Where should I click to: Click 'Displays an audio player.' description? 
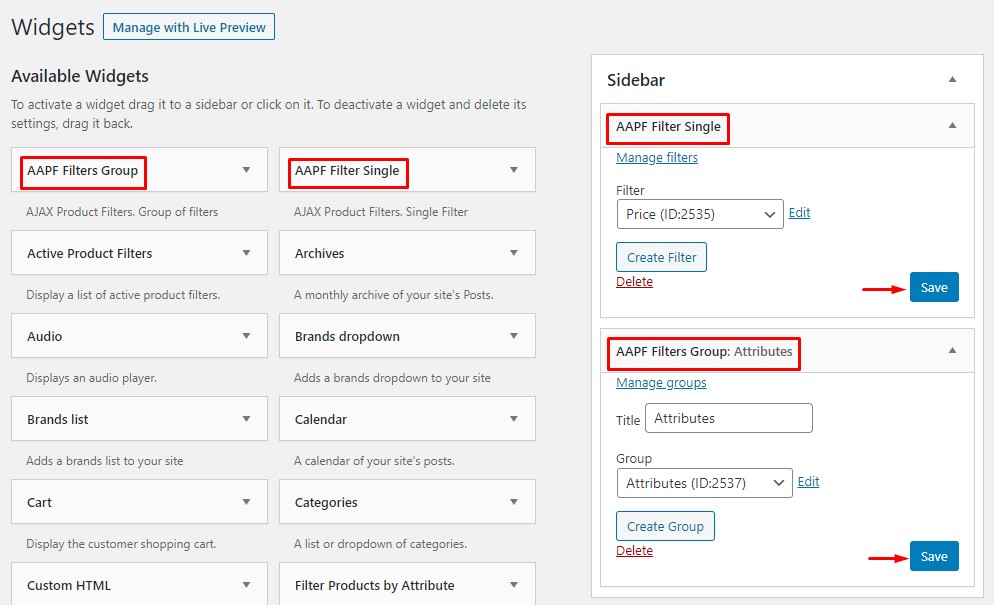pyautogui.click(x=91, y=378)
